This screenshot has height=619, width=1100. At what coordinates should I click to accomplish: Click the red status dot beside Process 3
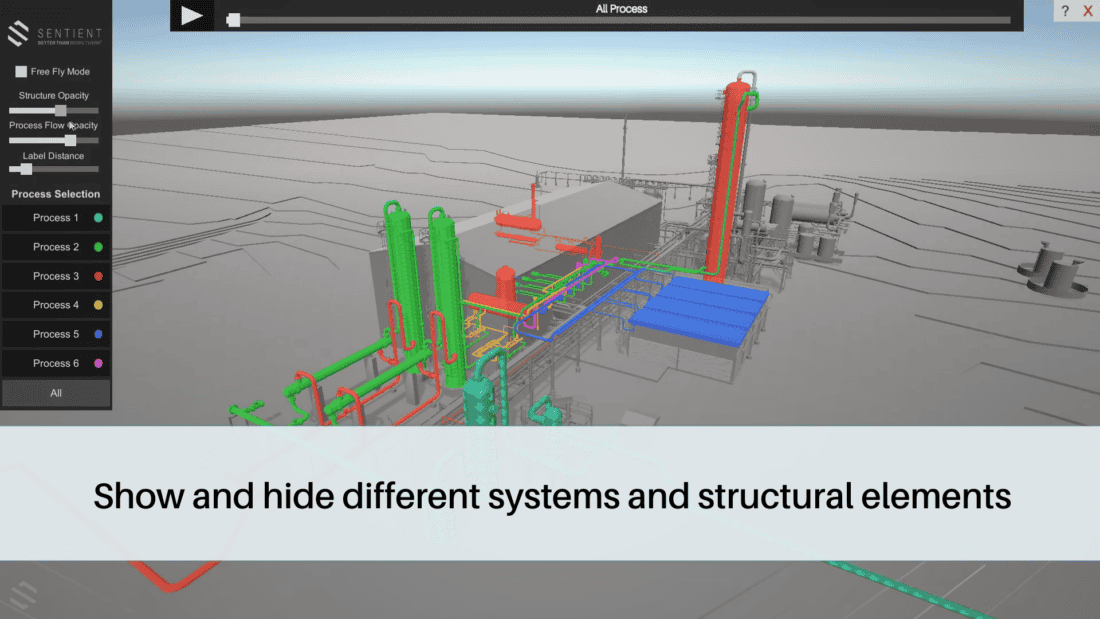(x=97, y=275)
